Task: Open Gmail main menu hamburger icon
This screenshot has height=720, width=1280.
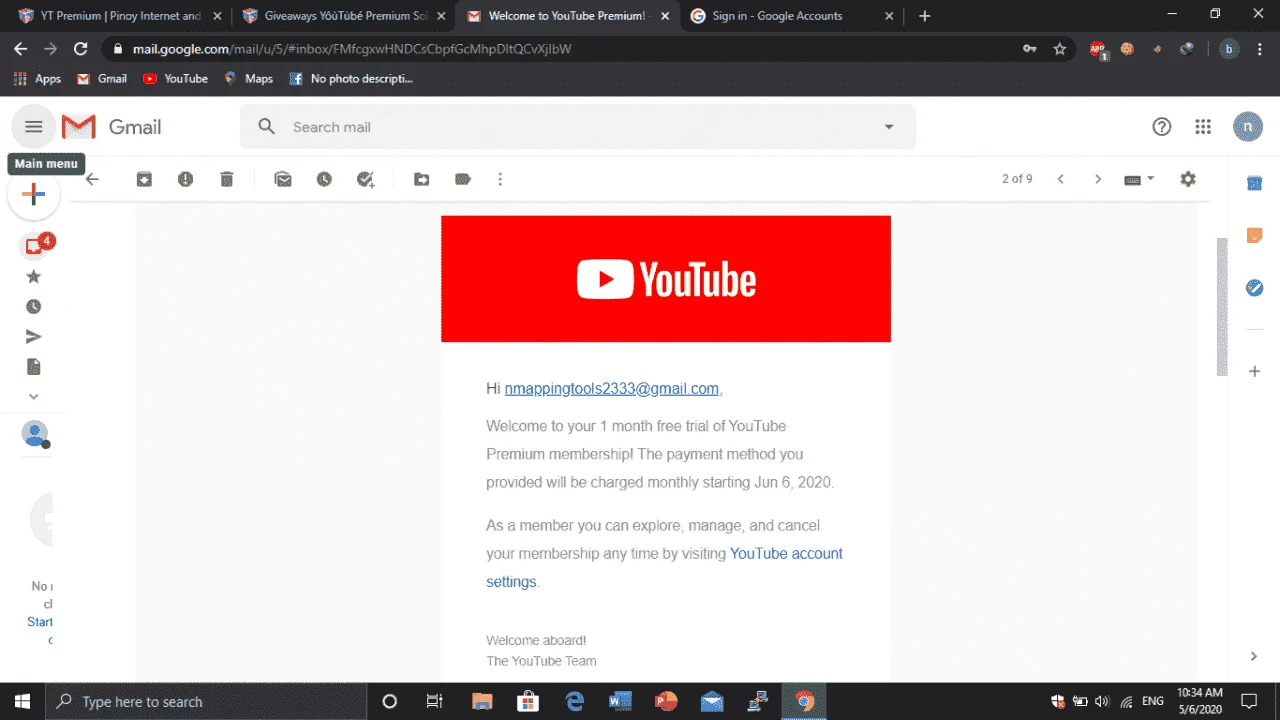Action: click(34, 127)
